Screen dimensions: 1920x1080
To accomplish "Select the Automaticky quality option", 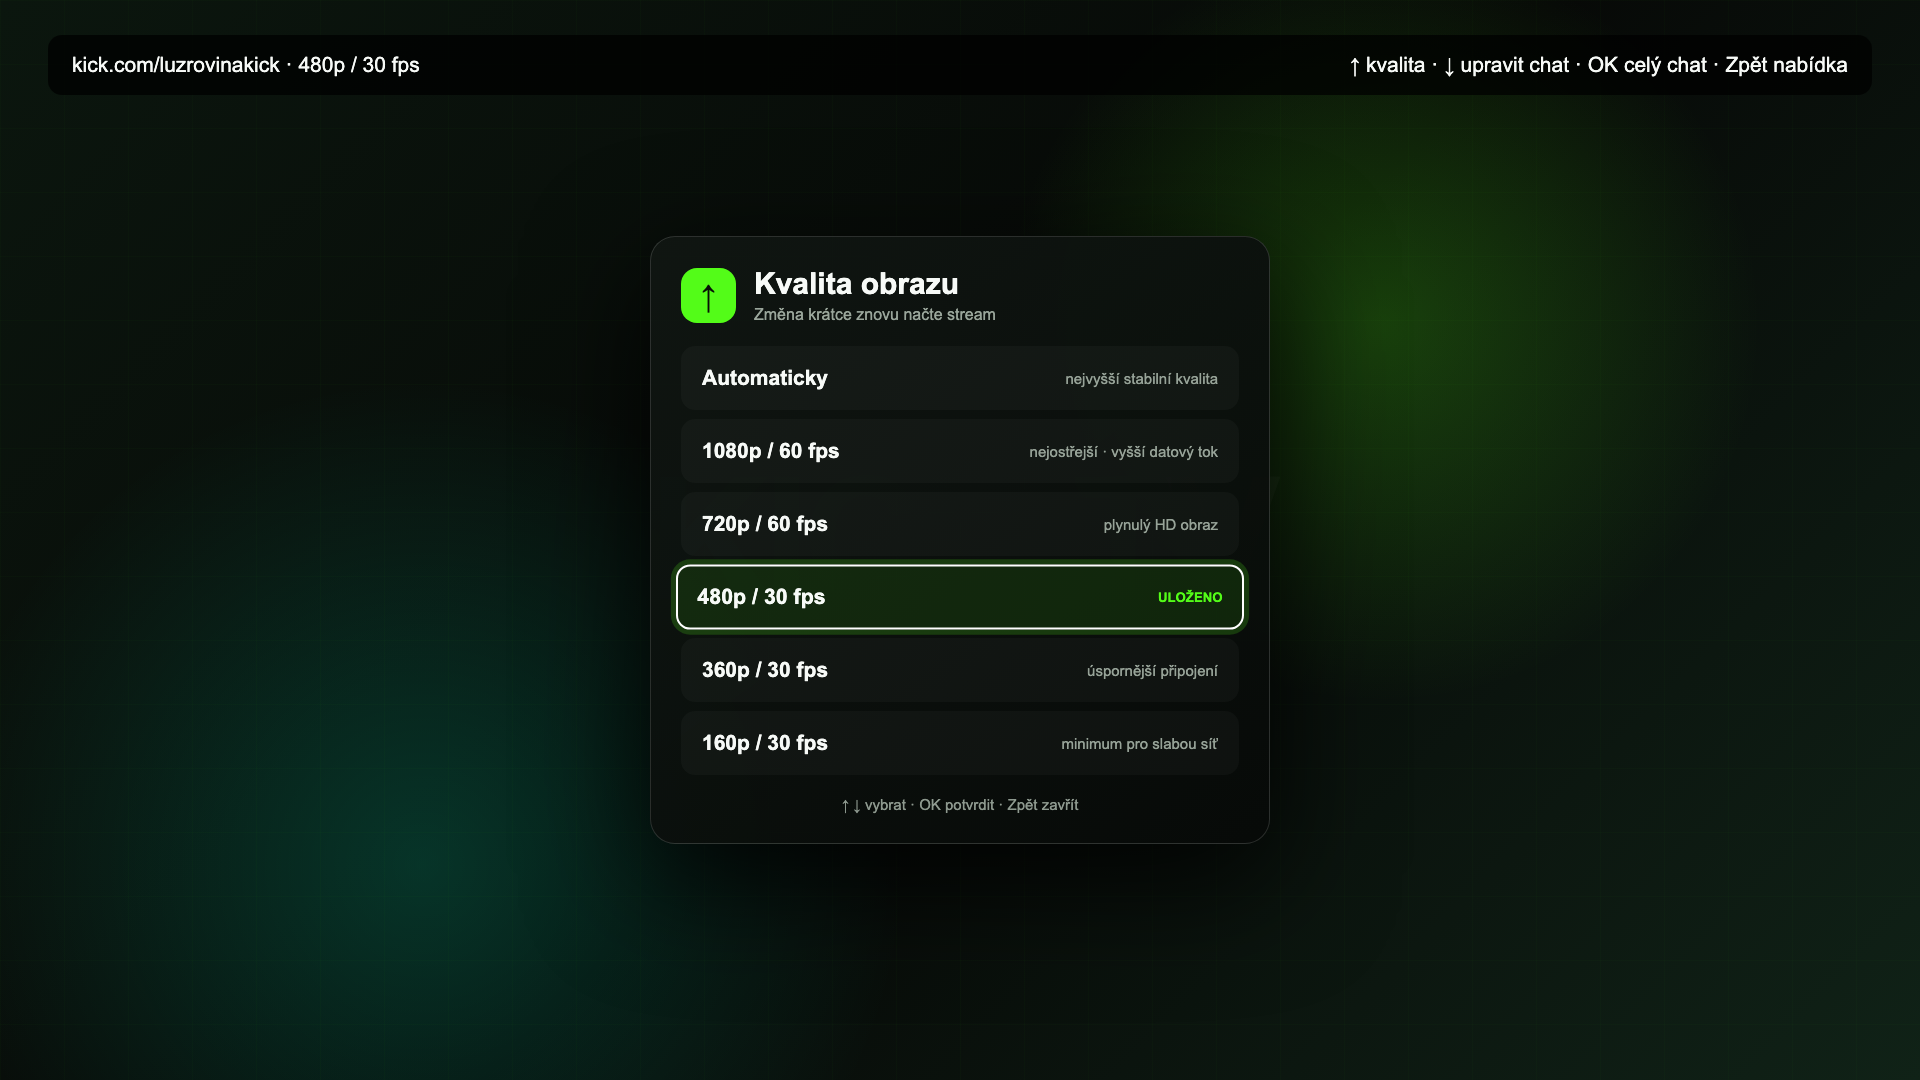I will pyautogui.click(x=960, y=378).
